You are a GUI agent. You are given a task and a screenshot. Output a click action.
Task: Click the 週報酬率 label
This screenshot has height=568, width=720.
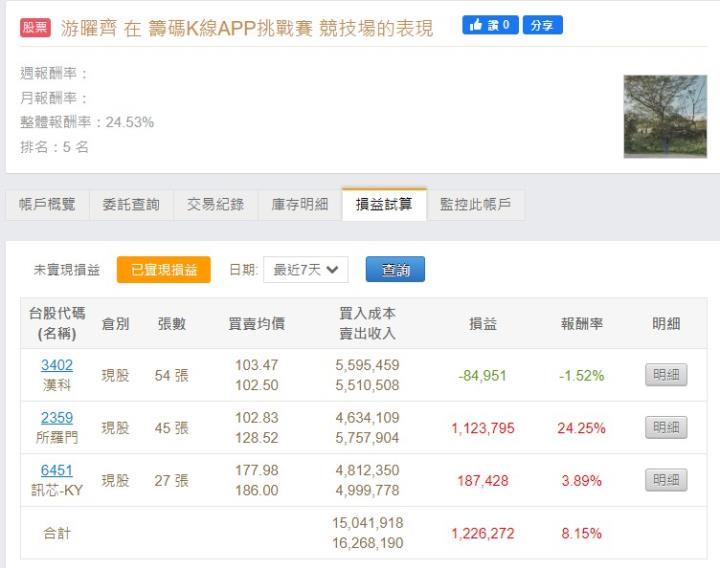pyautogui.click(x=54, y=73)
